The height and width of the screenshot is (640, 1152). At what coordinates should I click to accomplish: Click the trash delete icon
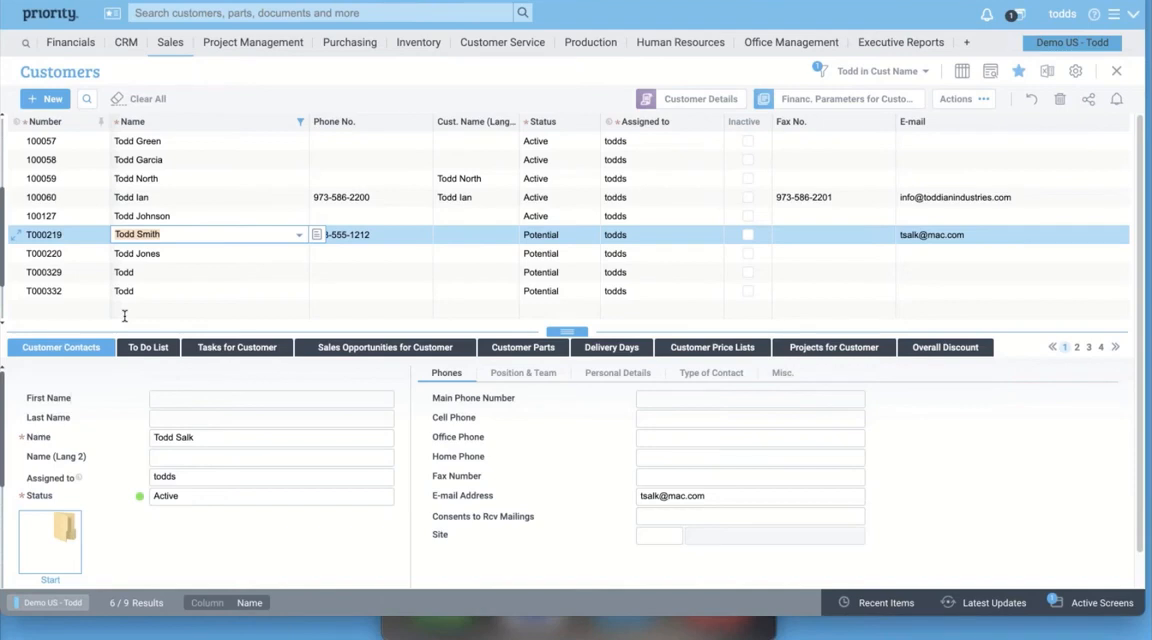1059,99
